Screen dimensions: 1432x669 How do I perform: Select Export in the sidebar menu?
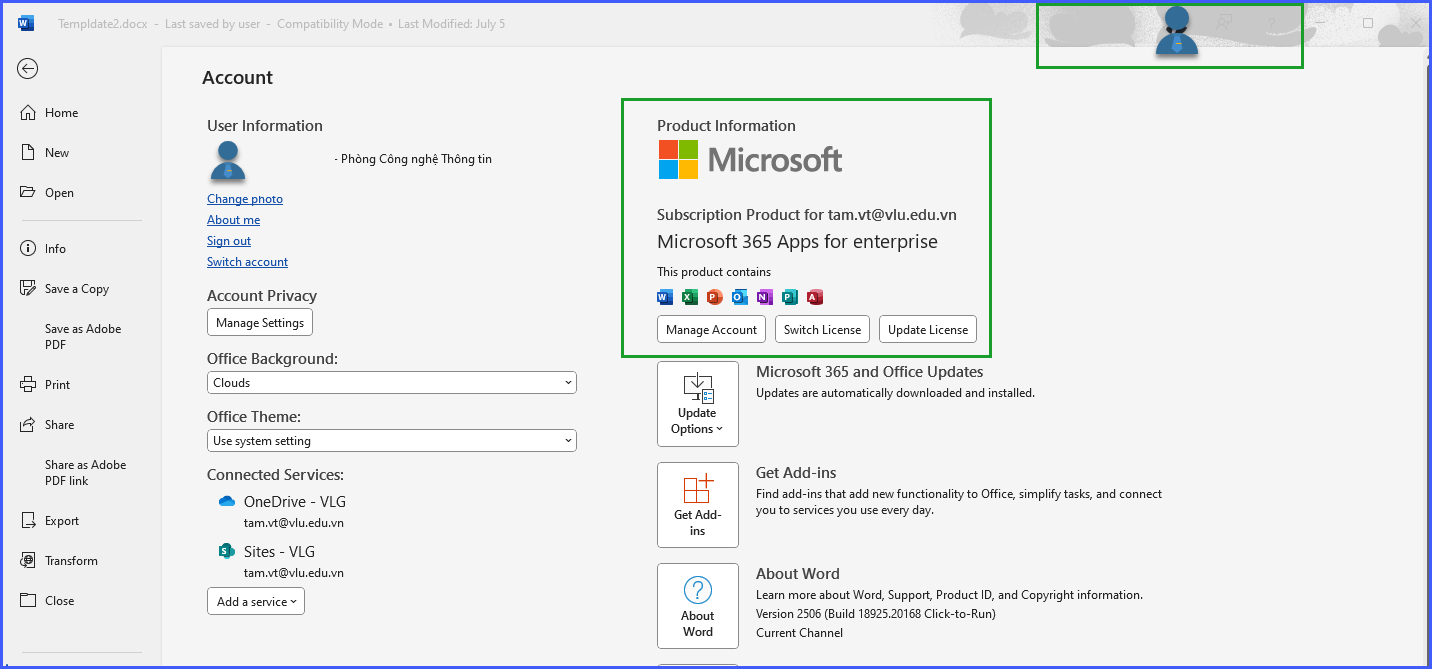tap(62, 521)
